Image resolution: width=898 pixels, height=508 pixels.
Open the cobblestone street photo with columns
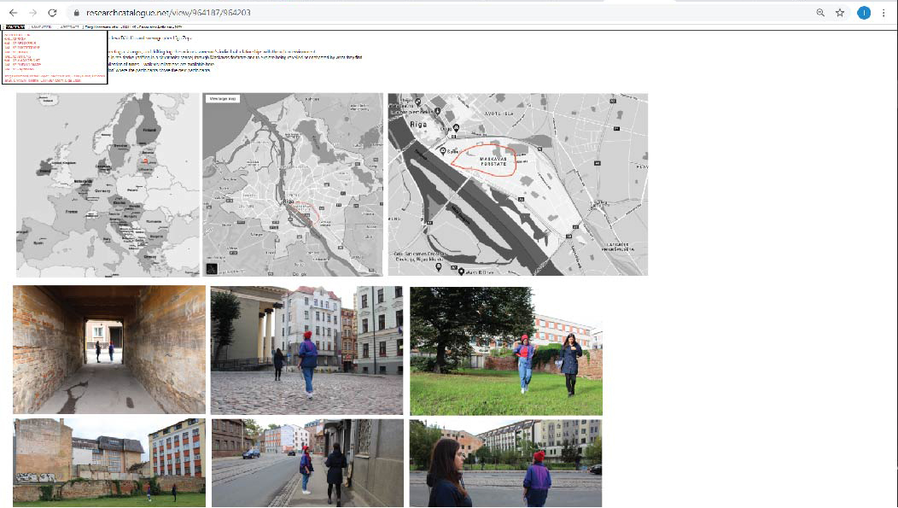[306, 350]
